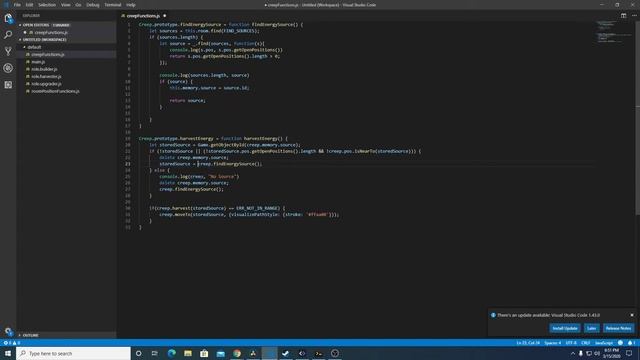Launch Google Chrome from the taskbar
This screenshot has height=360, width=640.
tap(237, 353)
